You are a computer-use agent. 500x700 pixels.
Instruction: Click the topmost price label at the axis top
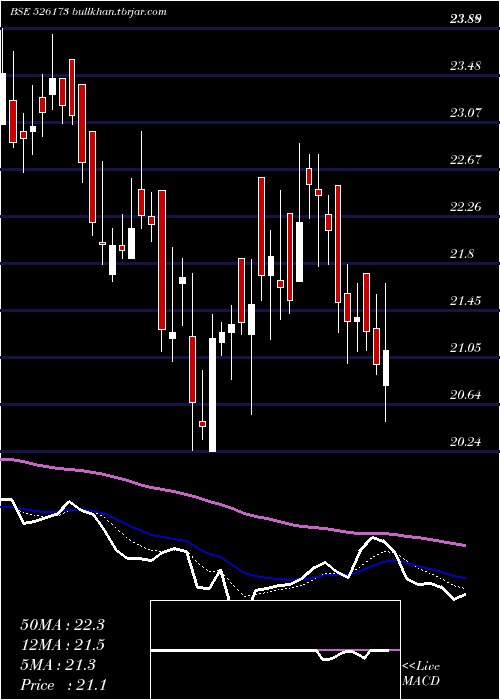click(465, 19)
